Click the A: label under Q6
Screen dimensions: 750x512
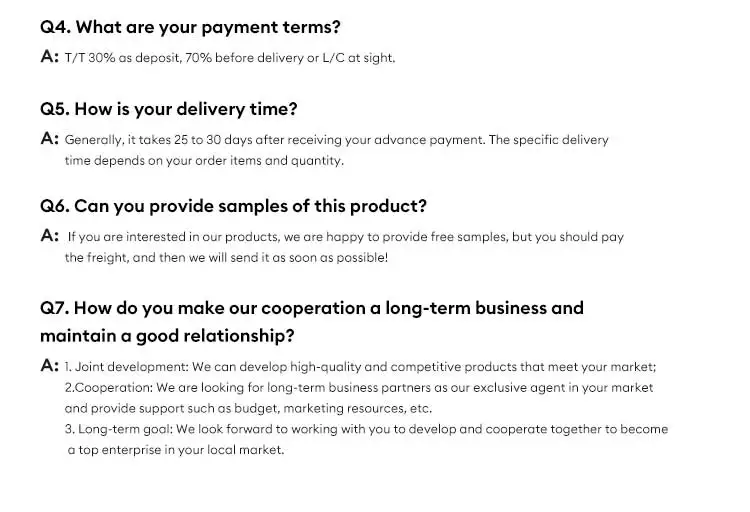tap(49, 236)
